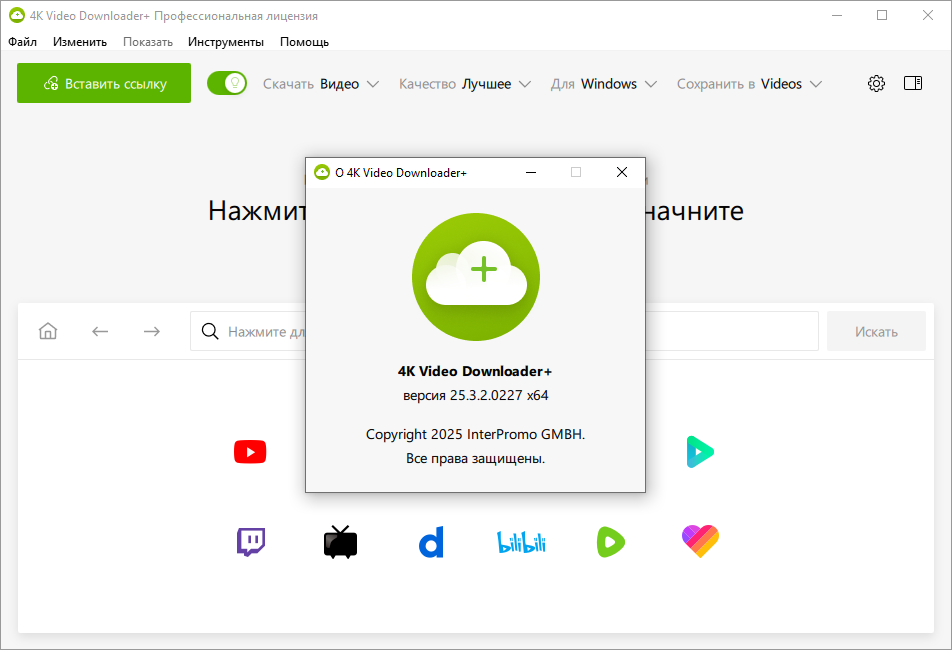Open the Likee heart icon
This screenshot has width=952, height=650.
click(x=700, y=542)
